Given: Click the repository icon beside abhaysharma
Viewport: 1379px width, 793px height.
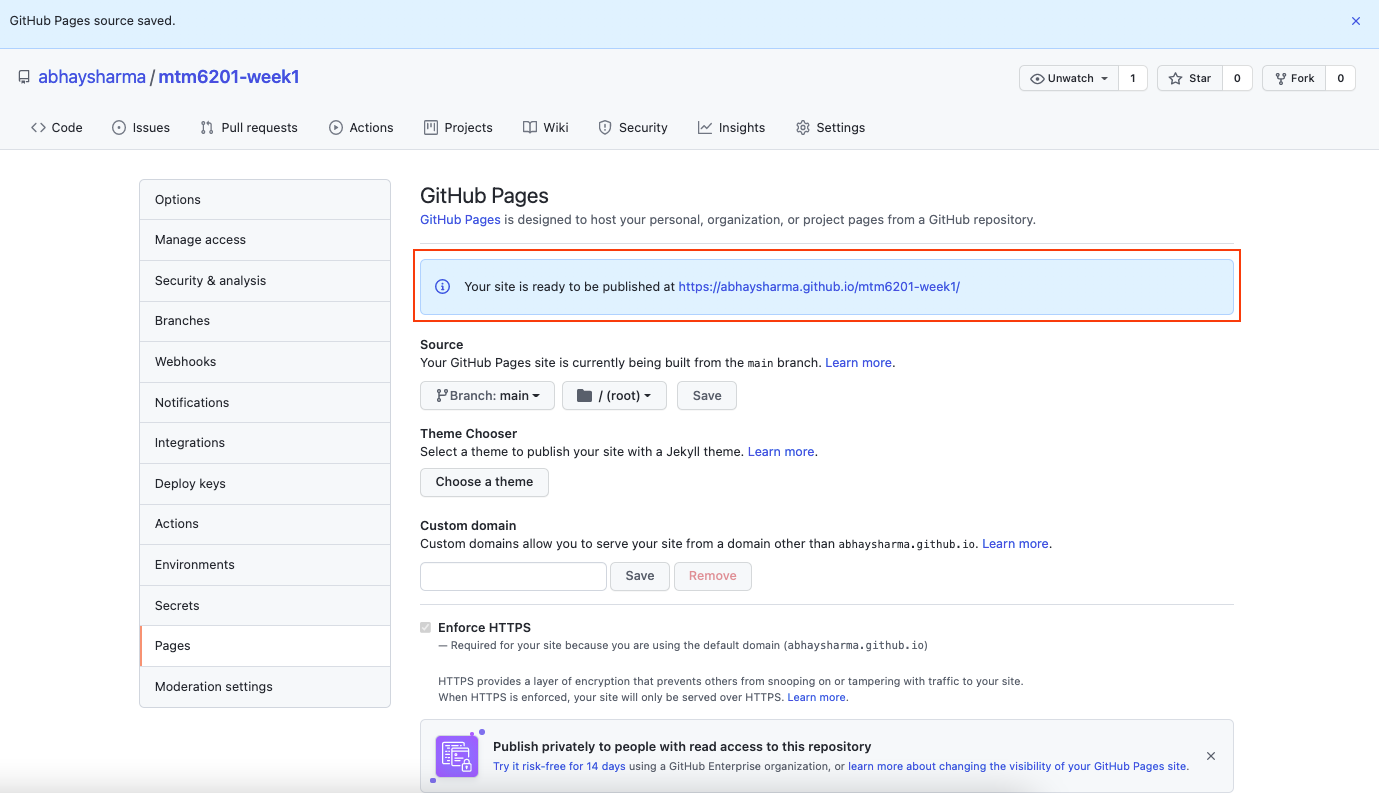Looking at the screenshot, I should coord(24,77).
